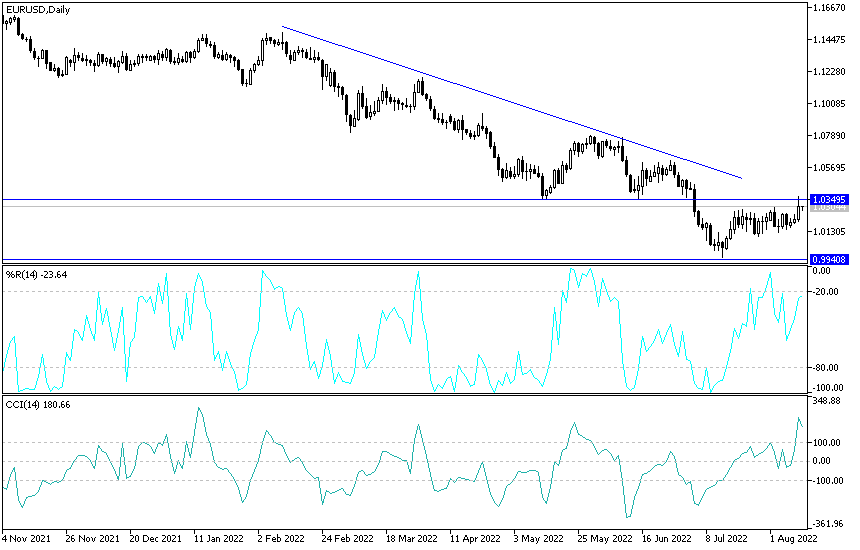Click the 1.03495 price level label

[829, 200]
